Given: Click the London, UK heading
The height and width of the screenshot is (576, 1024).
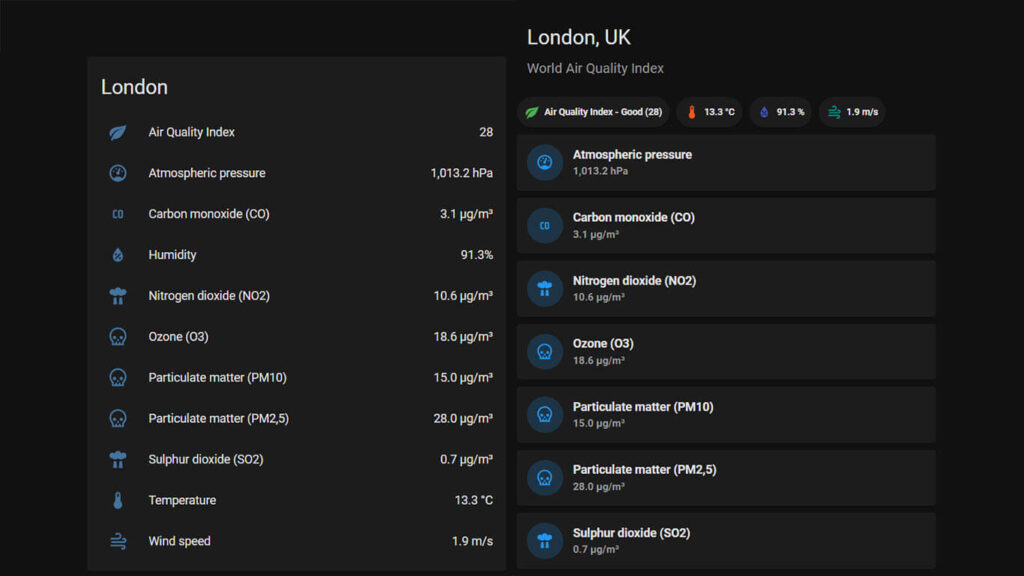Looking at the screenshot, I should pyautogui.click(x=579, y=37).
